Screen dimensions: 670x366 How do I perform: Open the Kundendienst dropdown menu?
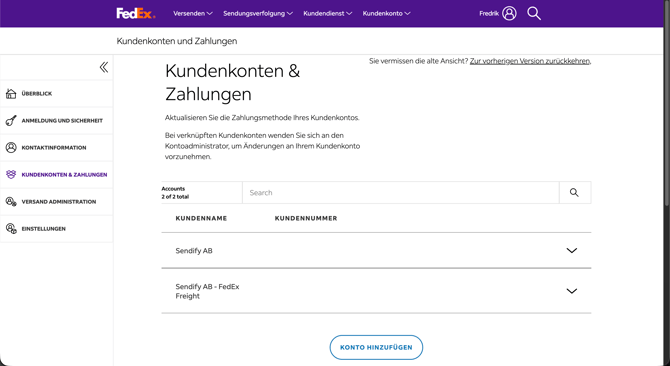(328, 13)
